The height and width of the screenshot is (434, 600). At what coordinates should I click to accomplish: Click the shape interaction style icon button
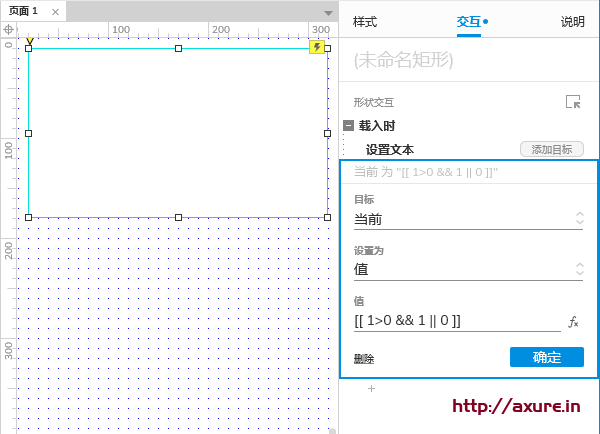(x=573, y=102)
